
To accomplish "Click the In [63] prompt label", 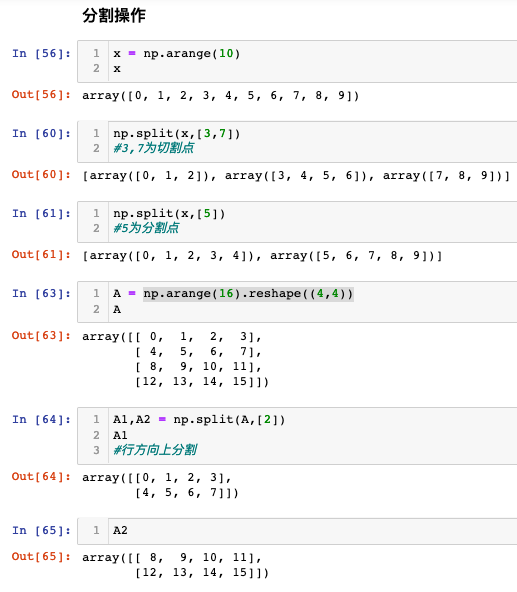I will tap(41, 293).
